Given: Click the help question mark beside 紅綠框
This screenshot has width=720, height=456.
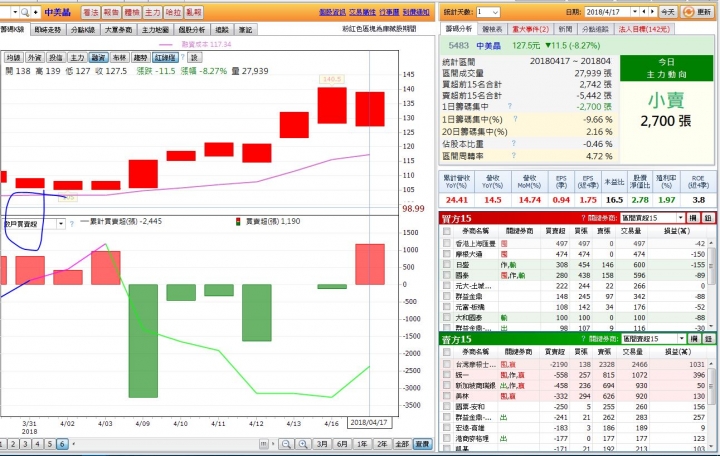Looking at the screenshot, I should pos(183,57).
